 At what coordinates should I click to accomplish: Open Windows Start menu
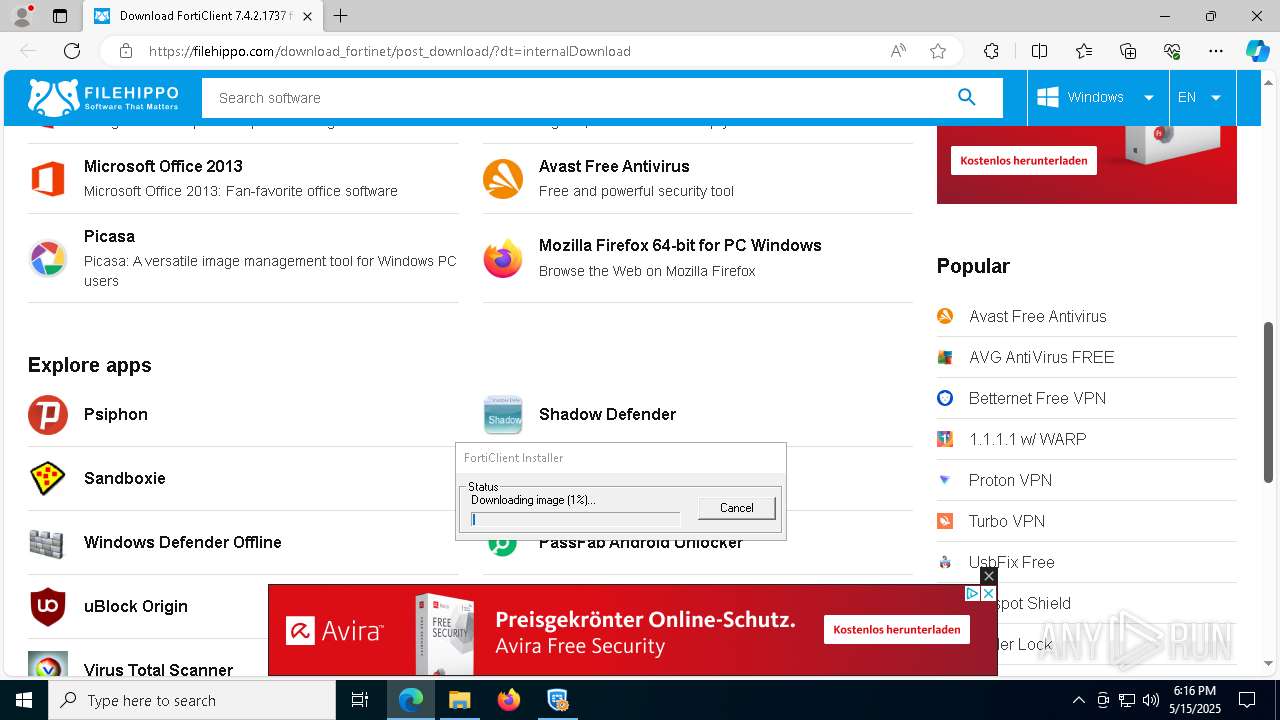tap(24, 700)
